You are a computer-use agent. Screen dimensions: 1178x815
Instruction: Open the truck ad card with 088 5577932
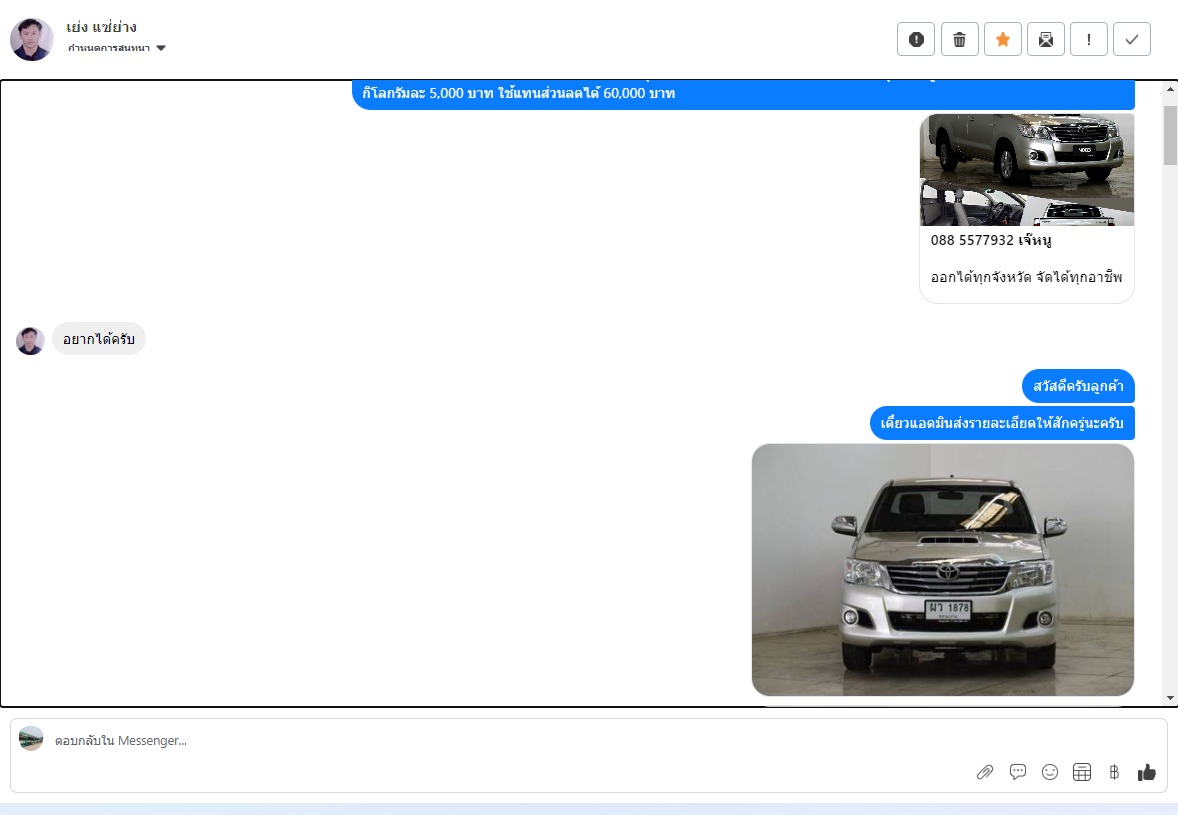1026,207
